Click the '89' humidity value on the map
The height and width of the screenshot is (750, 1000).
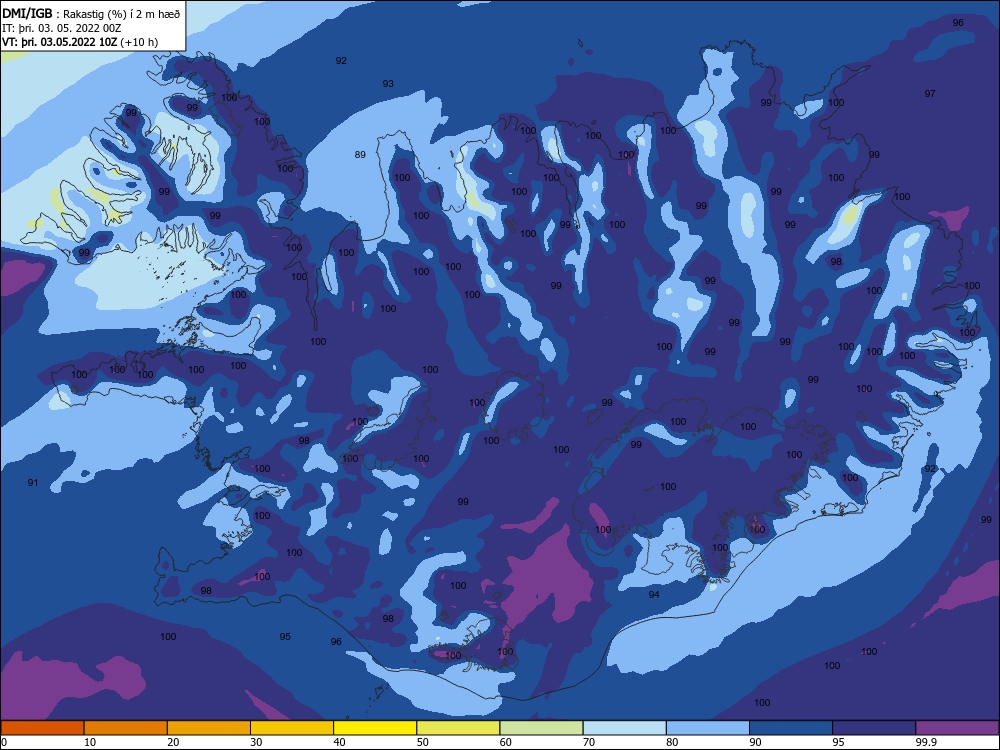pos(360,154)
